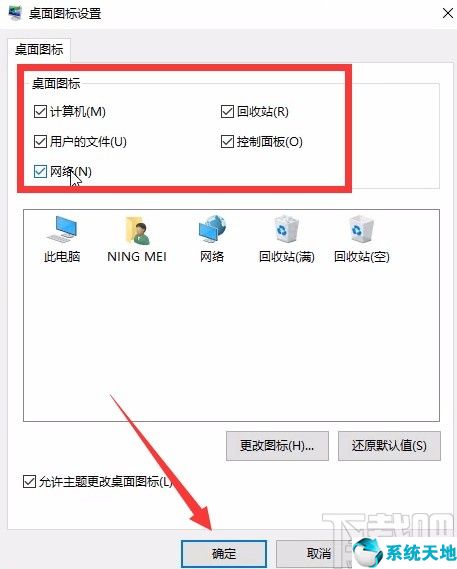Uncheck the 计算机(M) checkbox
The image size is (457, 569).
[x=40, y=111]
